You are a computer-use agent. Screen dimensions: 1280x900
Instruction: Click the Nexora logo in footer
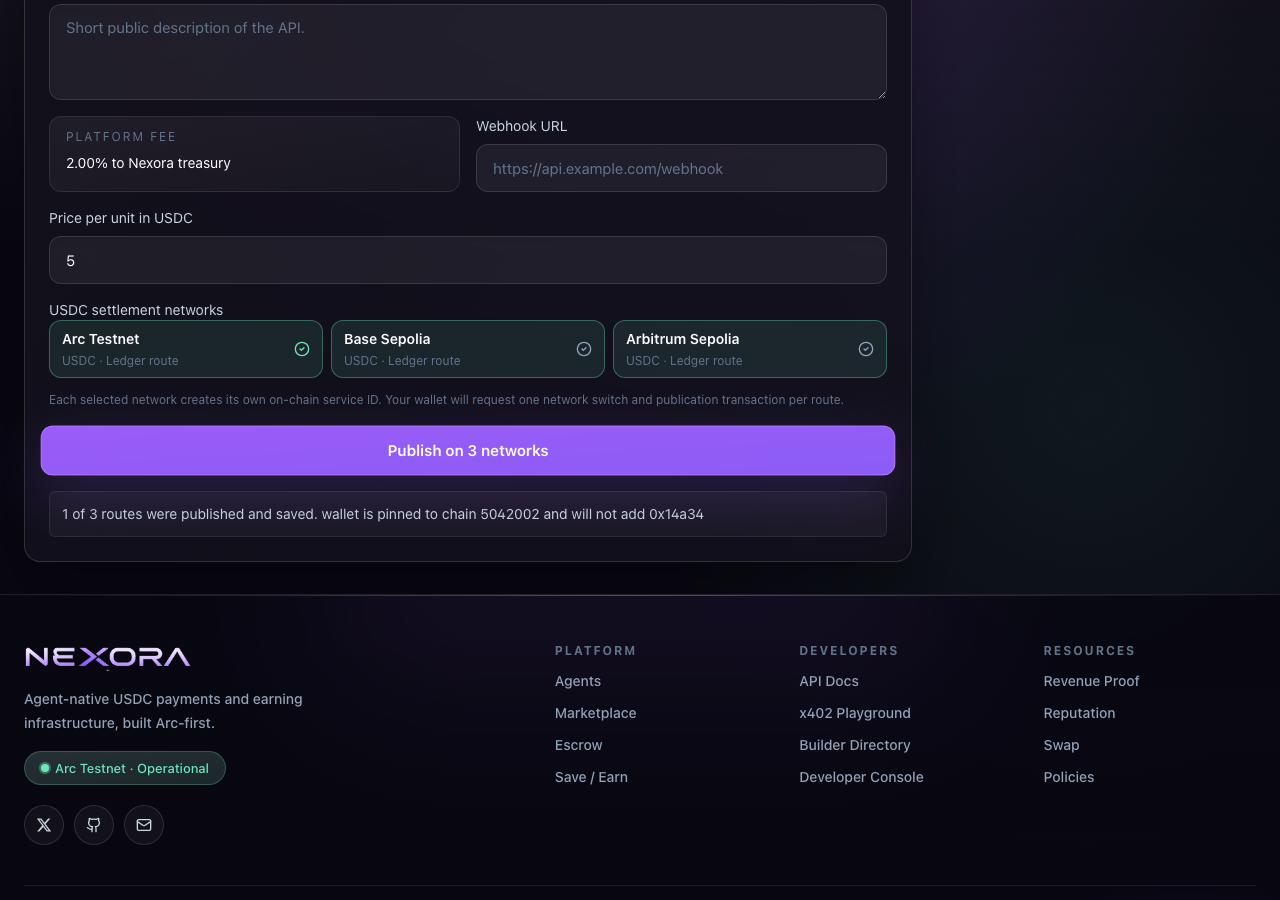tap(107, 657)
